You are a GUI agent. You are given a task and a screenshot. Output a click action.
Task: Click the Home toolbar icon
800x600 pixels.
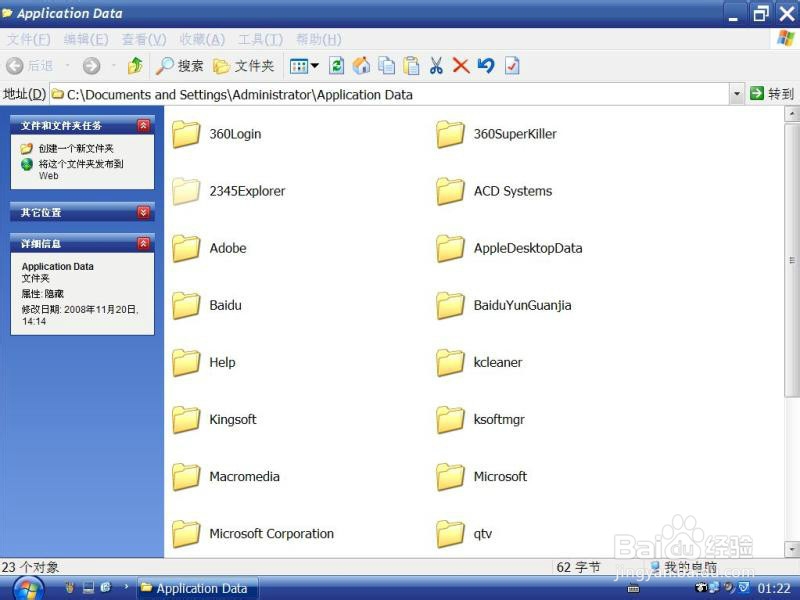(361, 66)
